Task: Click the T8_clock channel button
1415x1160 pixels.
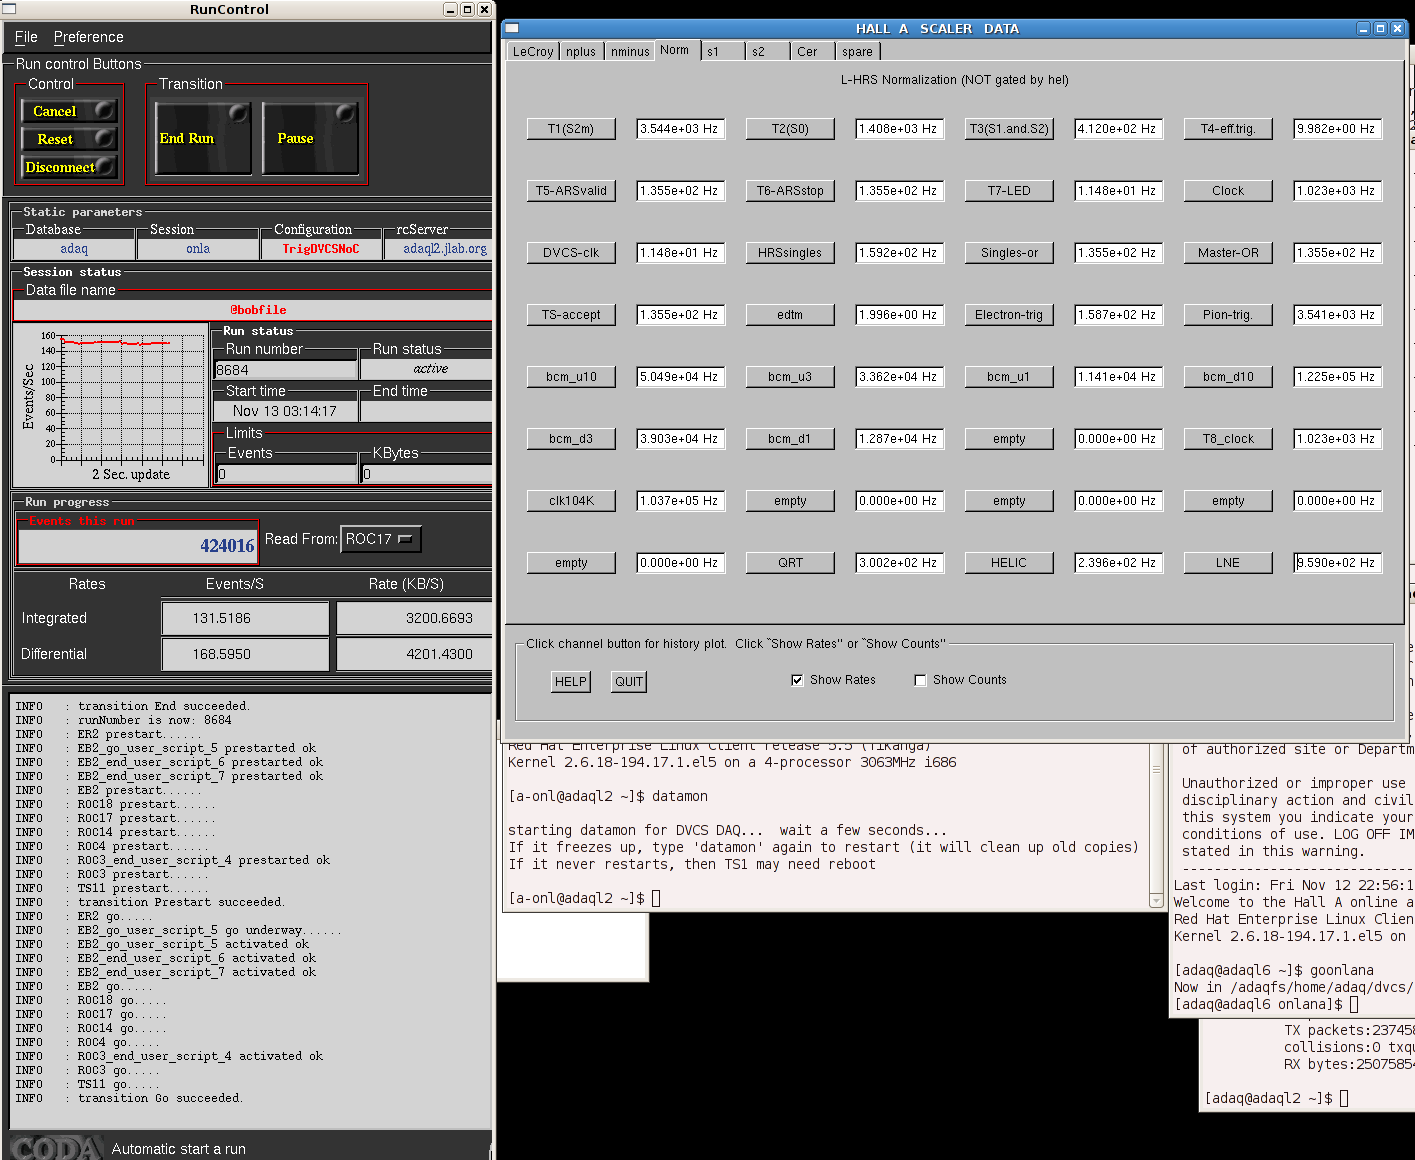Action: pos(1228,439)
